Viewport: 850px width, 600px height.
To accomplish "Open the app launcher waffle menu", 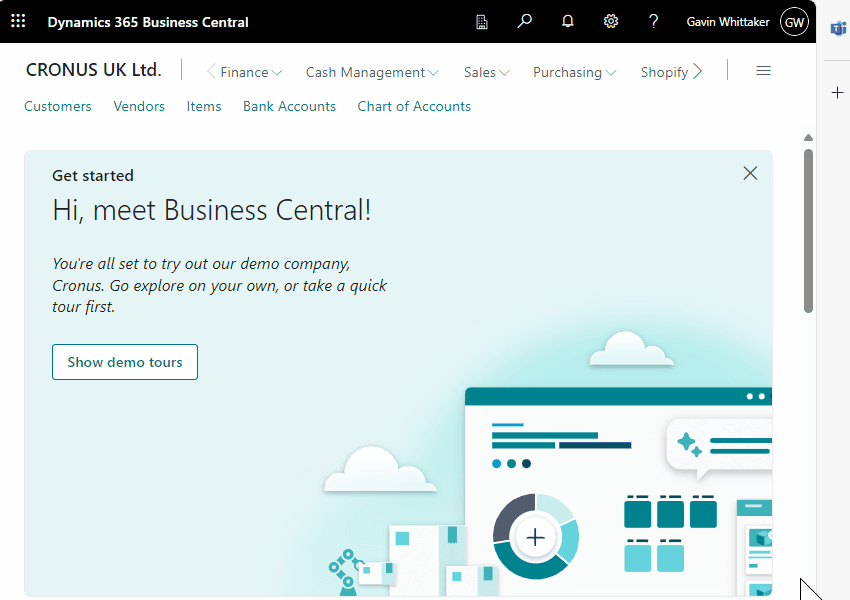I will [18, 22].
